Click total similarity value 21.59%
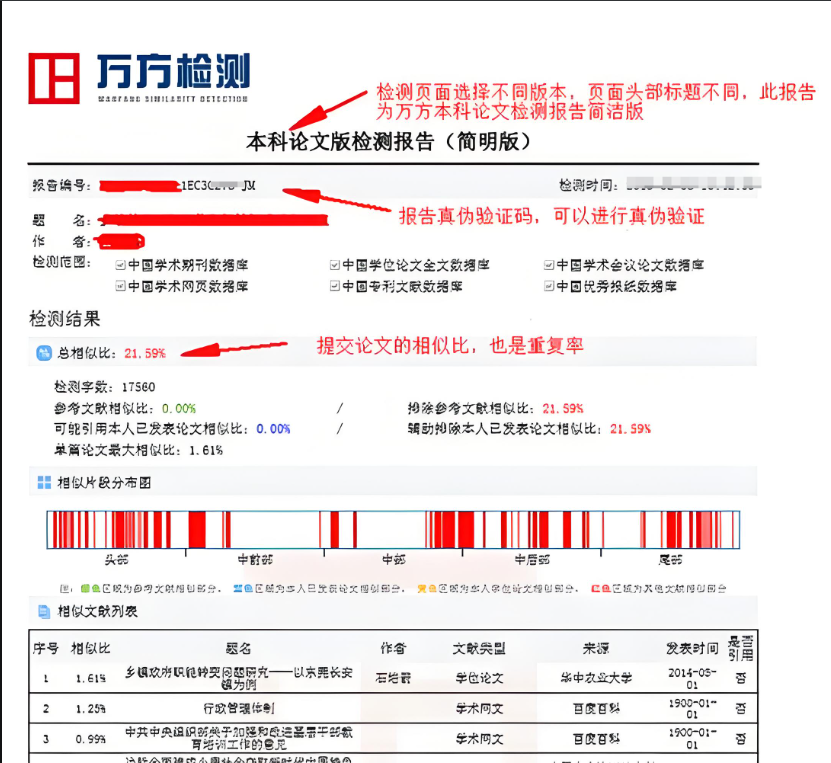 [145, 353]
